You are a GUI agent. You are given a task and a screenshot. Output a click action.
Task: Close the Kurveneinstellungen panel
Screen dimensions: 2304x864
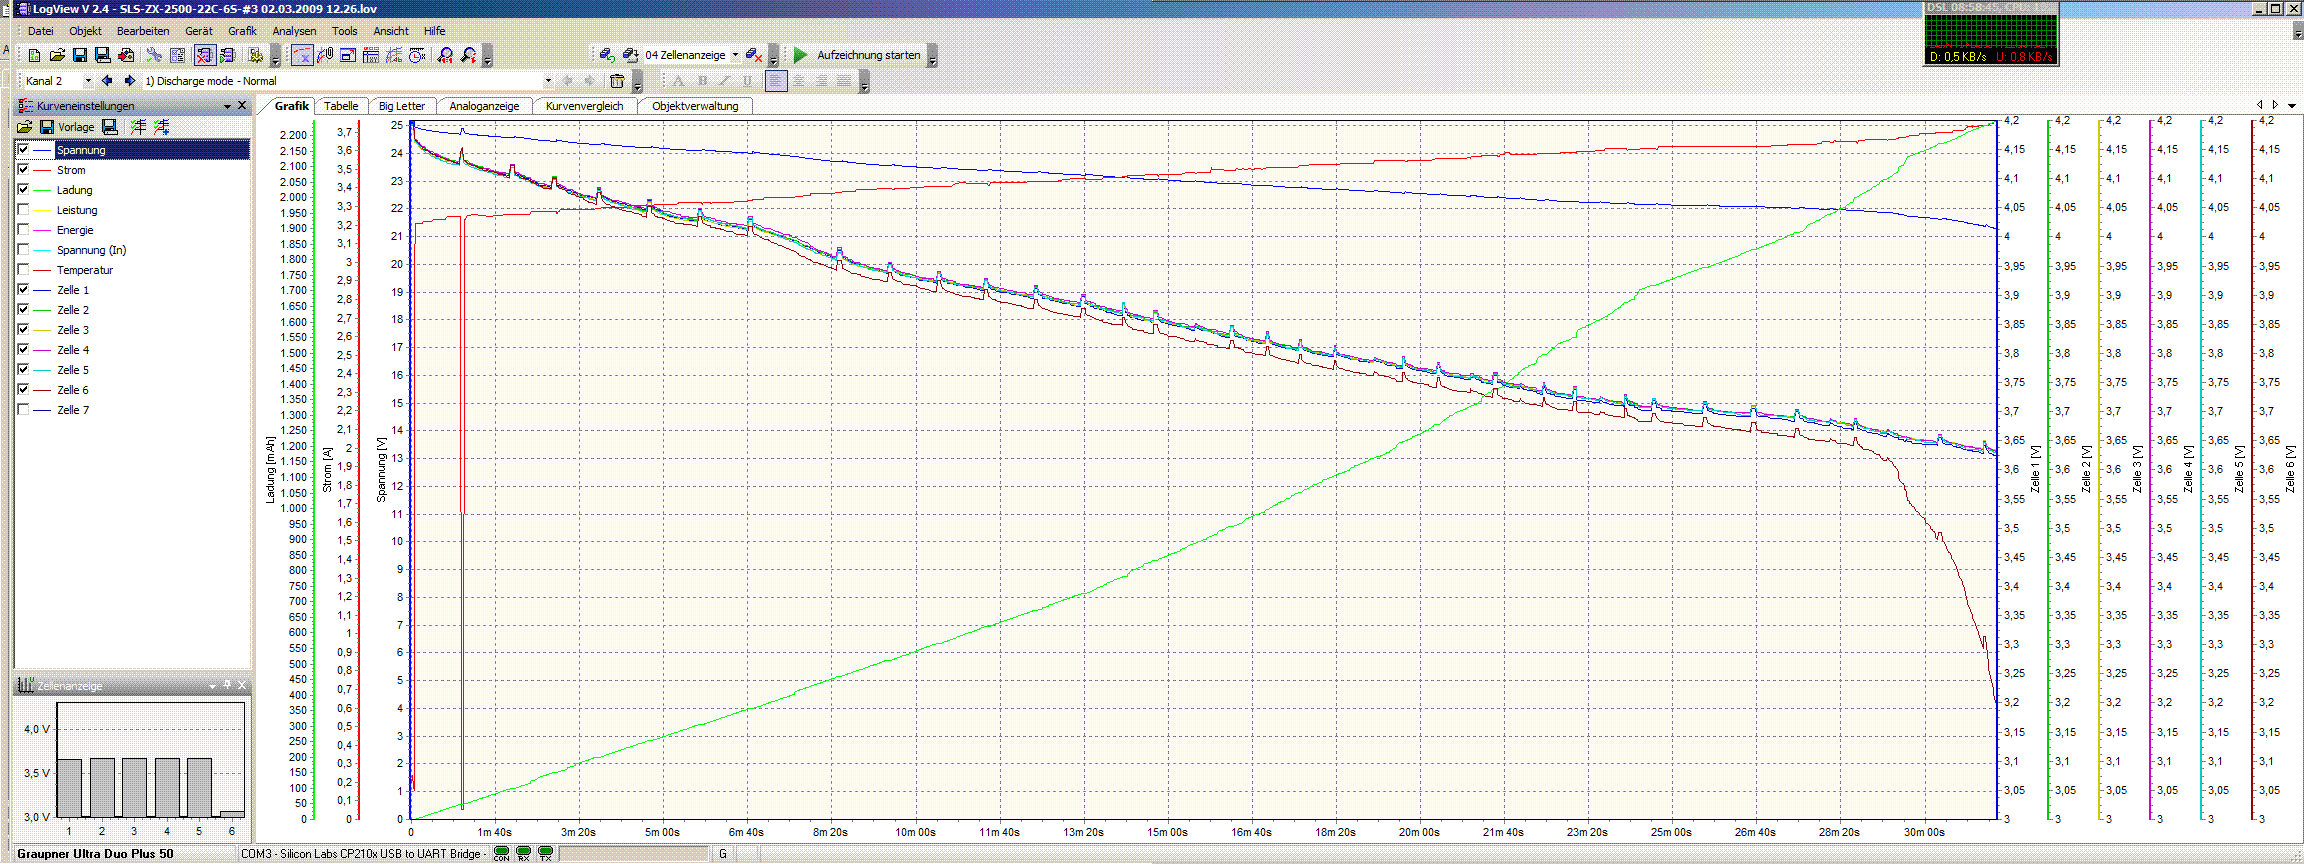[242, 106]
